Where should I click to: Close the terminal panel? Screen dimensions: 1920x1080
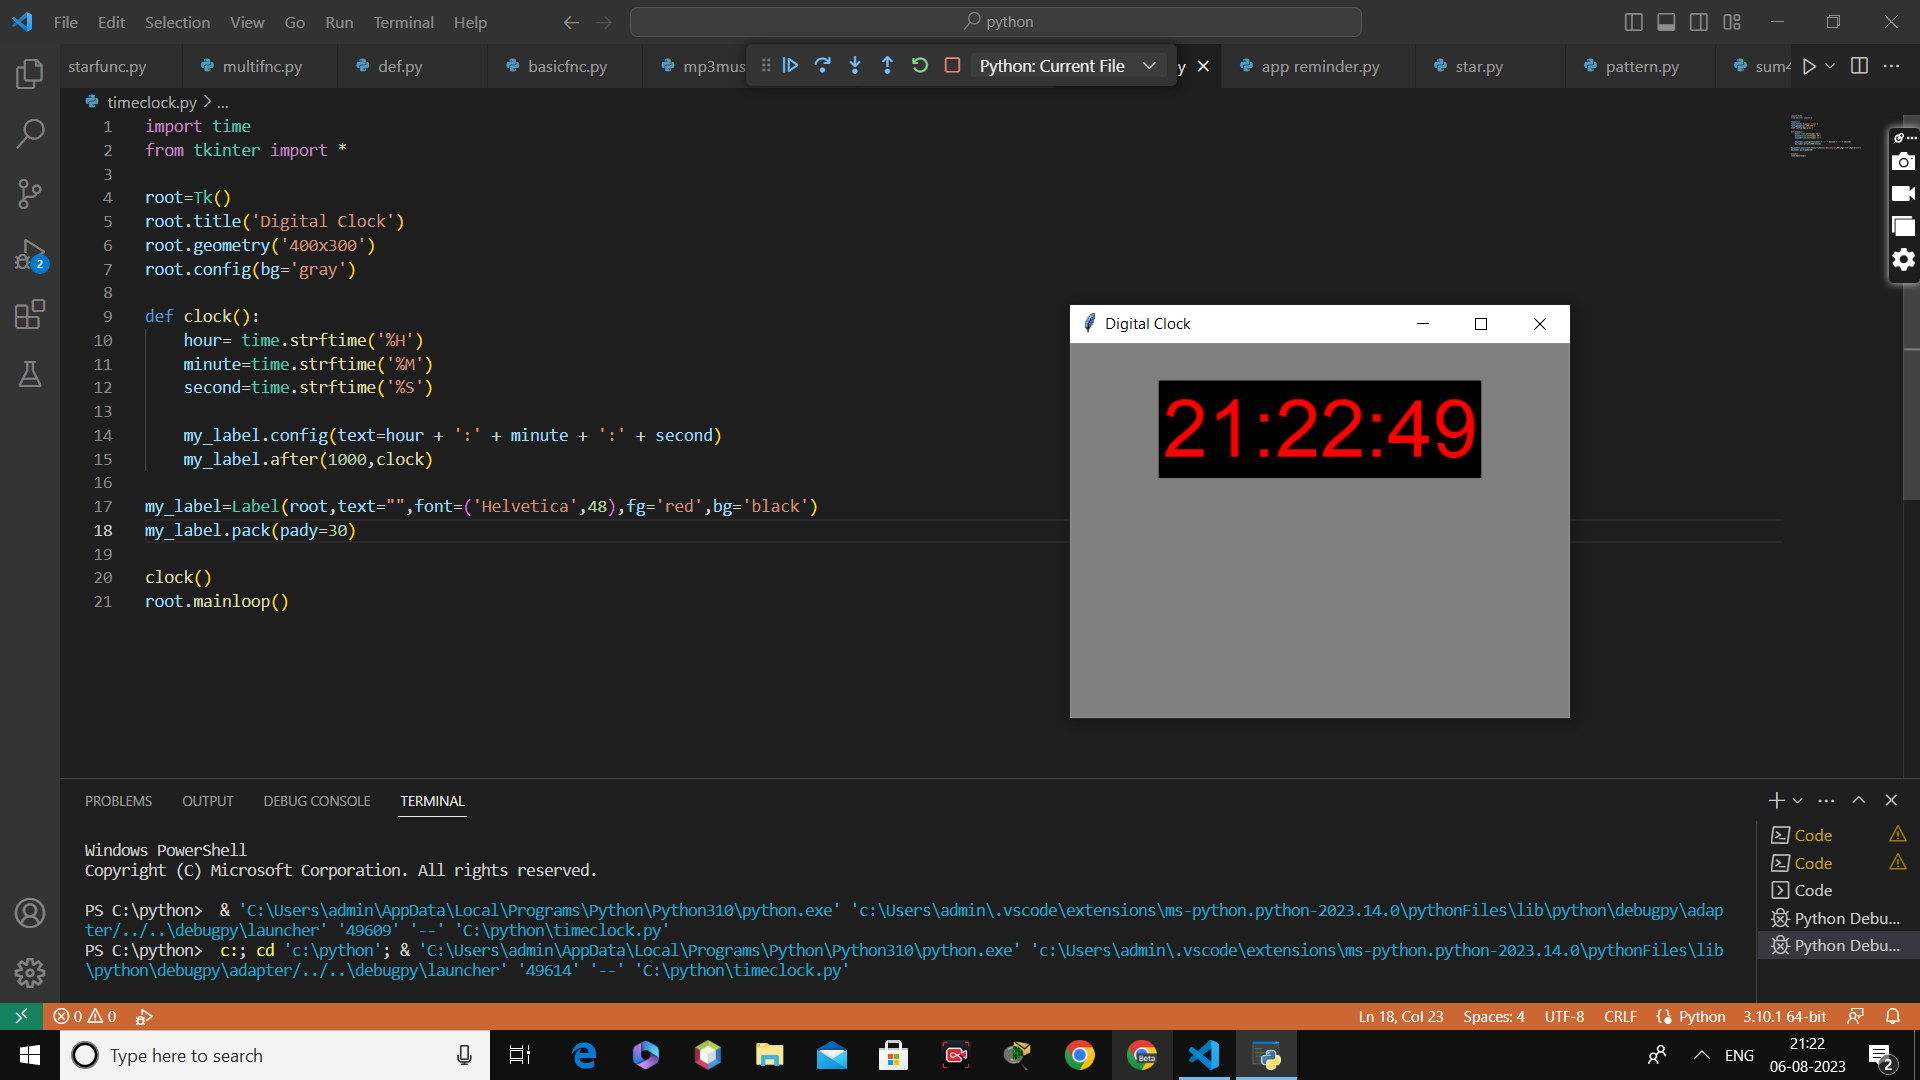[1891, 800]
